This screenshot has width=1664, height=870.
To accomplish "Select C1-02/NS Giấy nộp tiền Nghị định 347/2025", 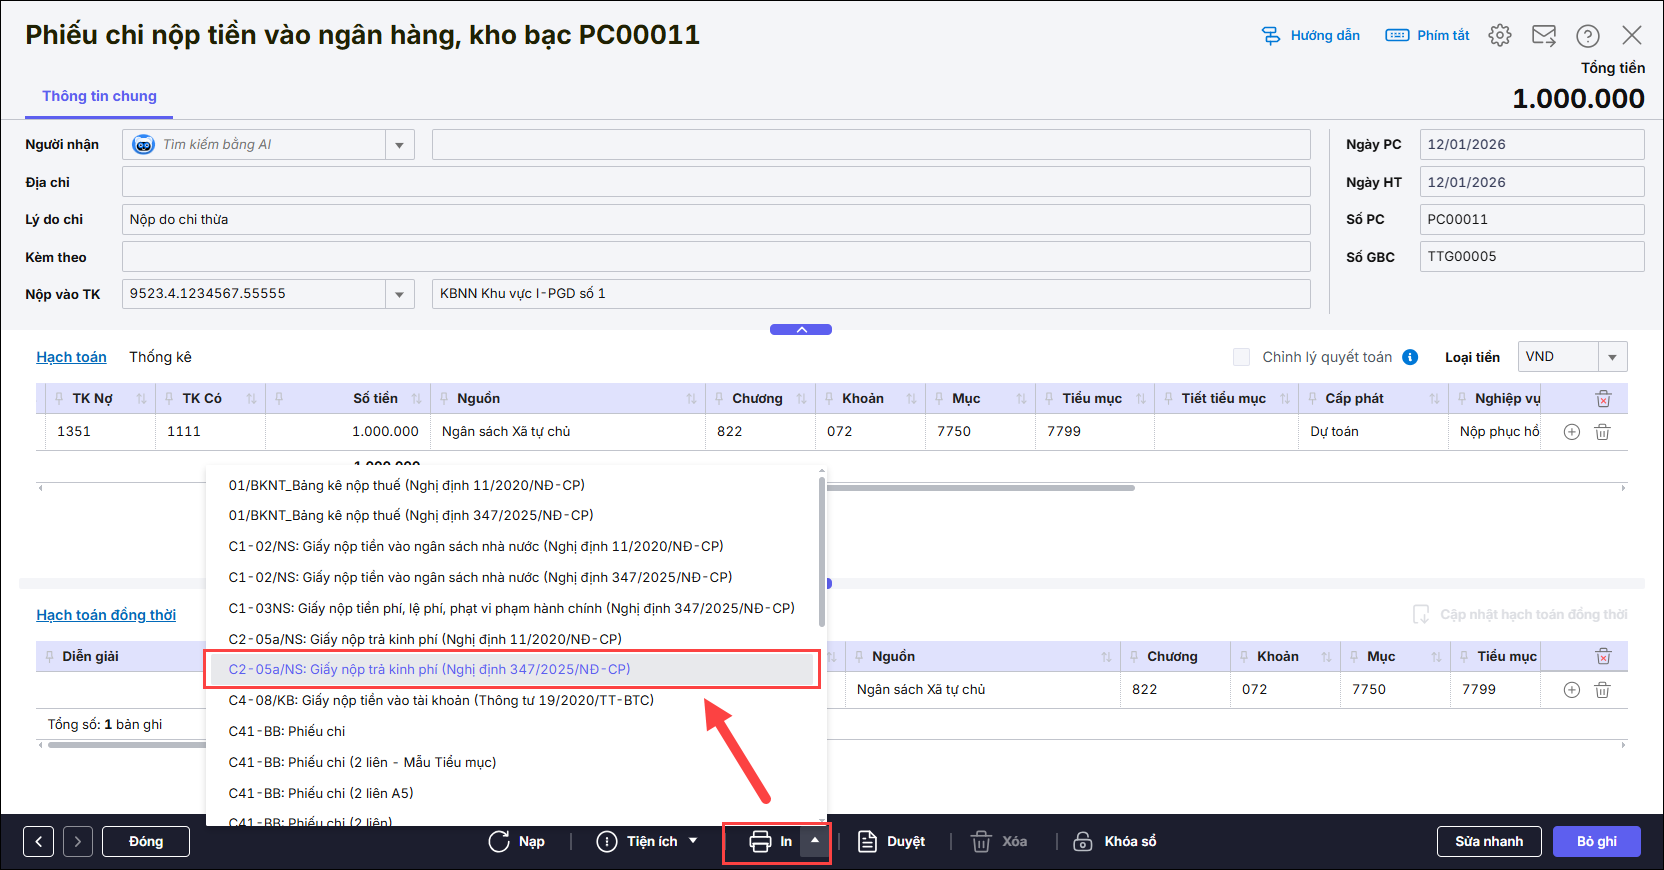I will (x=480, y=577).
